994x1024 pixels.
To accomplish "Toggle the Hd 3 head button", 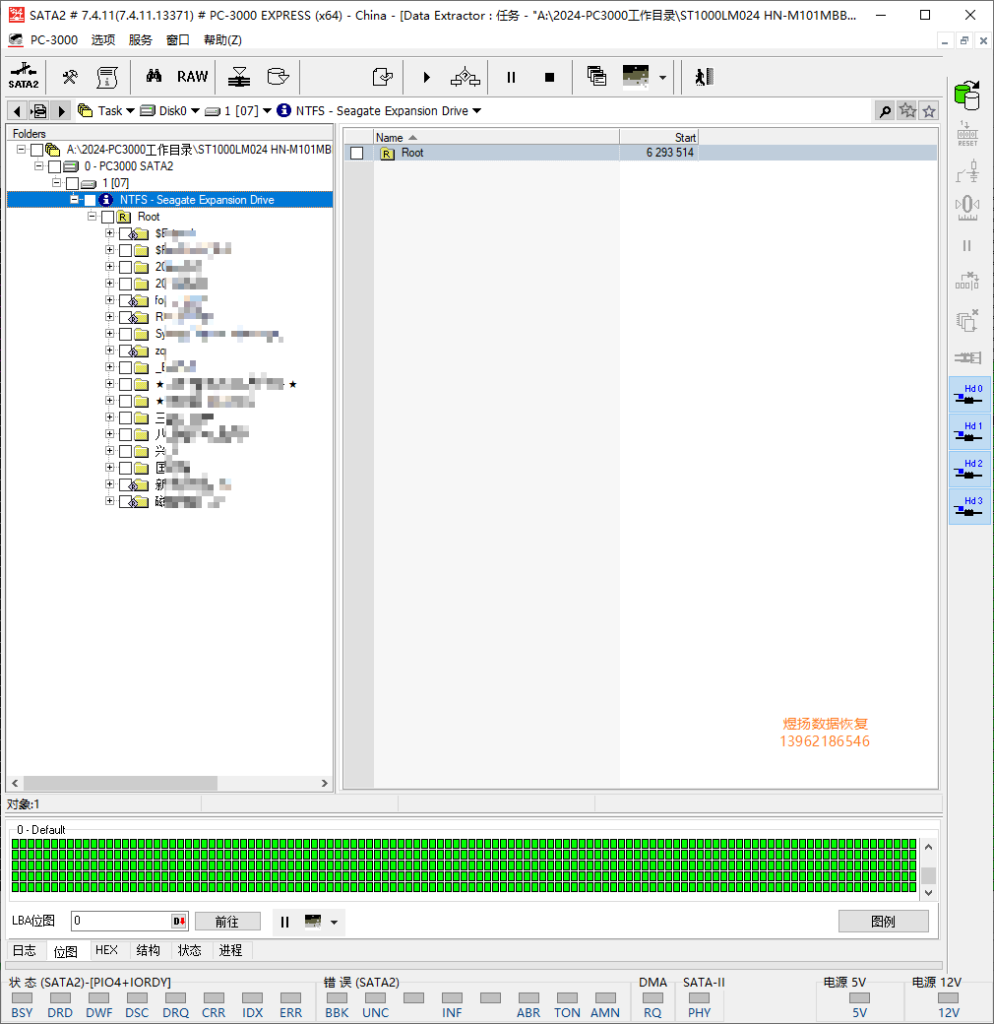I will (969, 506).
